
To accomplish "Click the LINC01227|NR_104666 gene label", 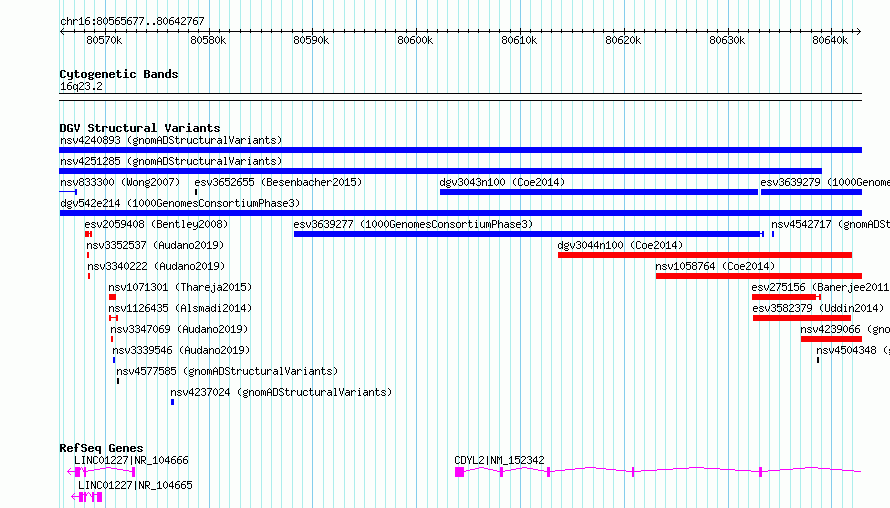I will (x=131, y=460).
